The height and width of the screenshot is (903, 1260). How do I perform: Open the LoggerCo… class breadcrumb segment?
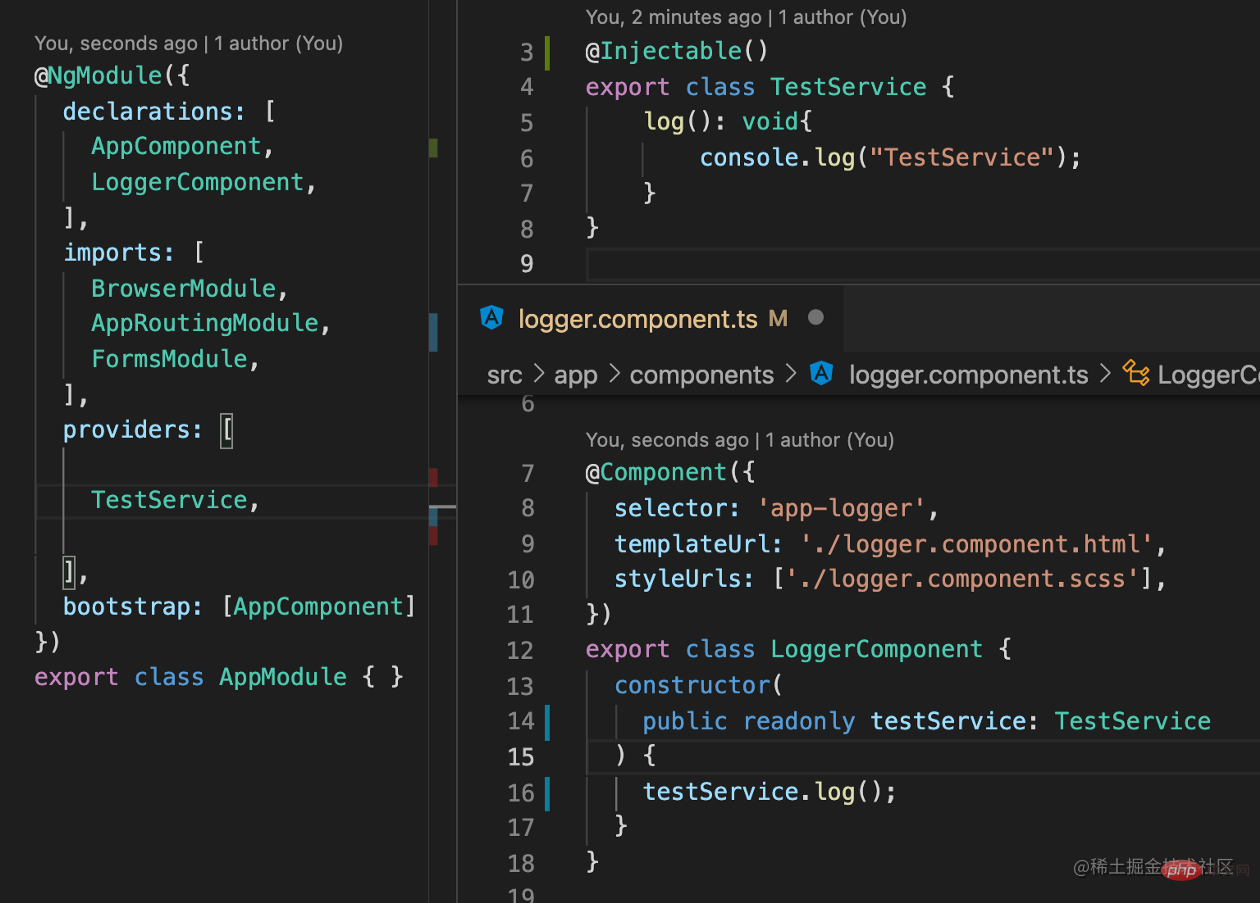point(1208,375)
